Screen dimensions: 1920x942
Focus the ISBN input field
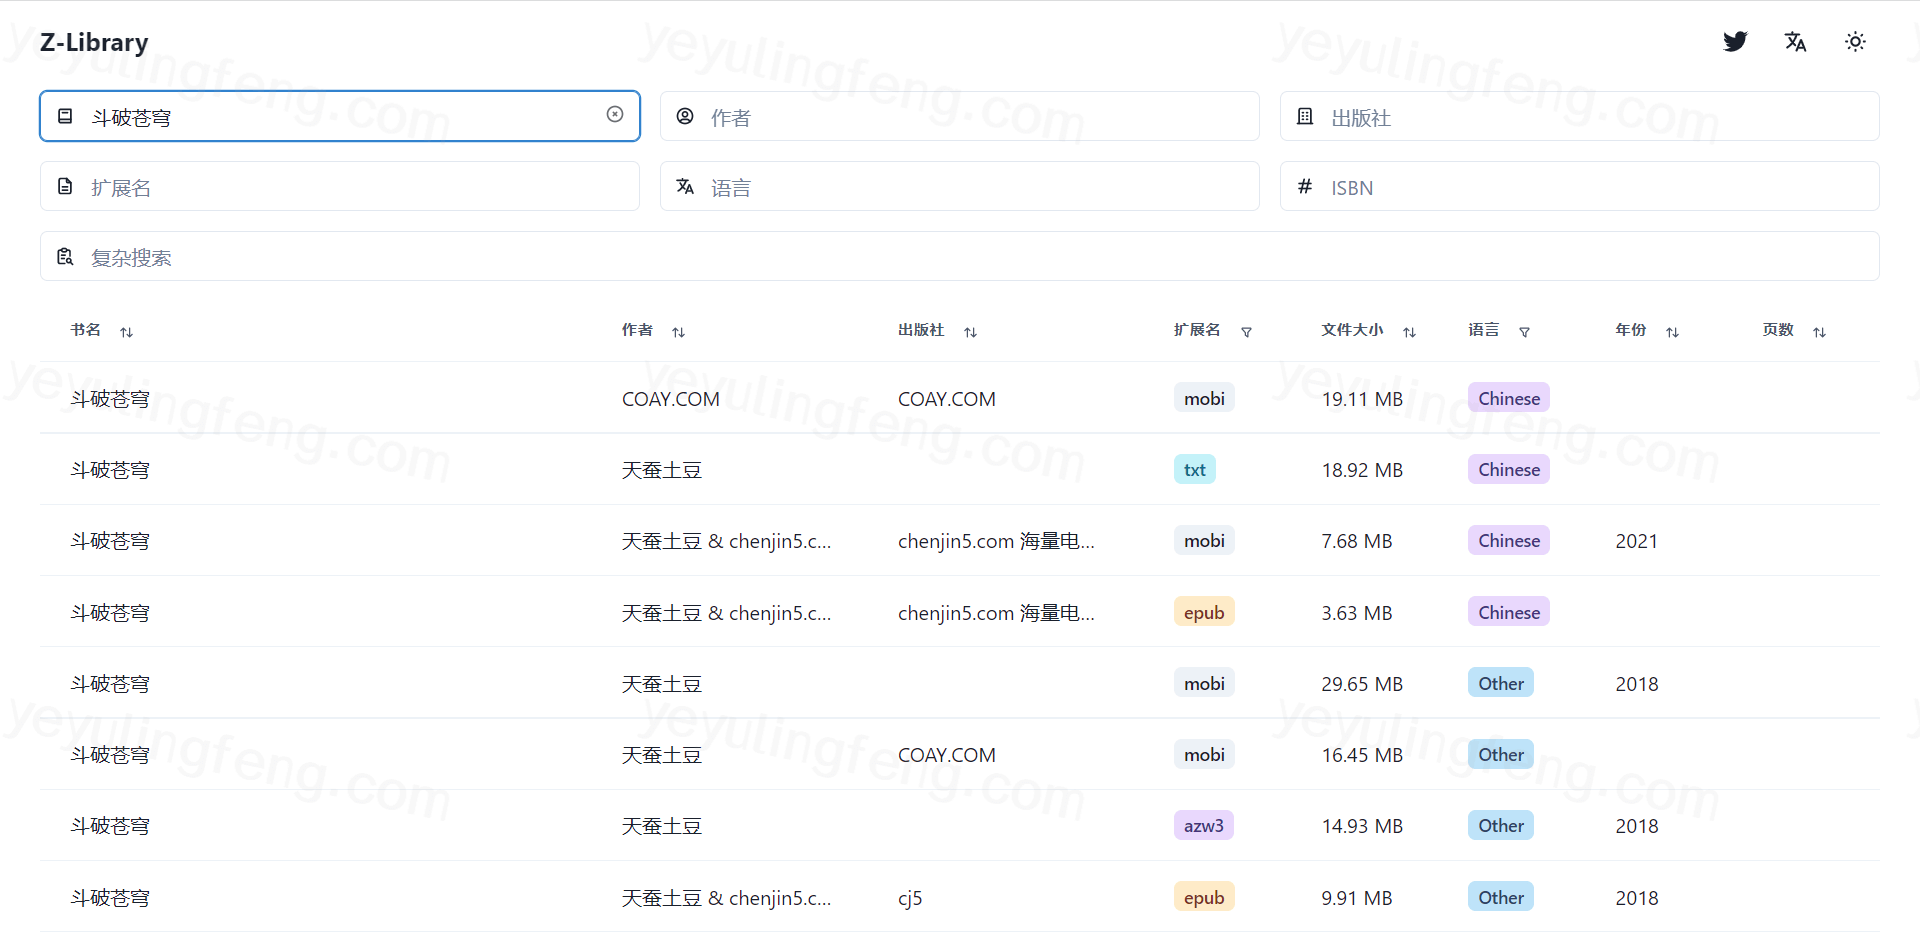(1580, 186)
